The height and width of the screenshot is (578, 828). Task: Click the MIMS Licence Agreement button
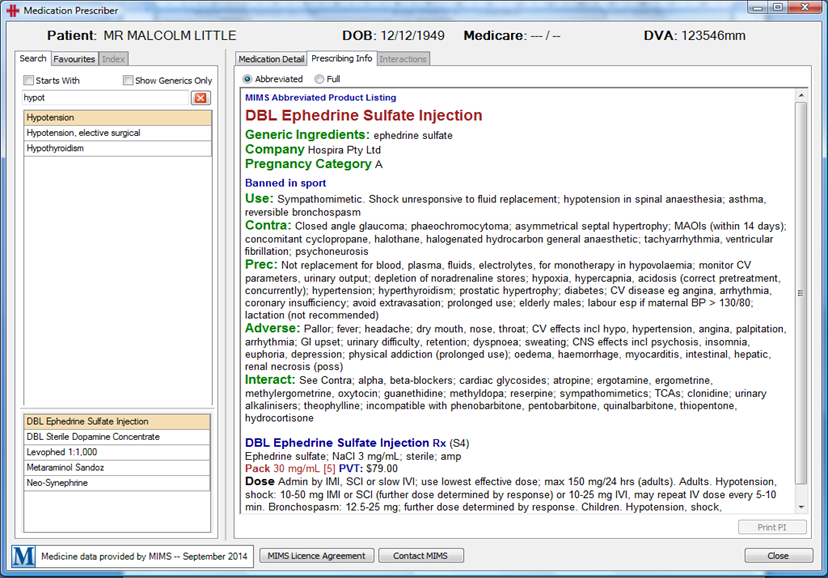(317, 556)
